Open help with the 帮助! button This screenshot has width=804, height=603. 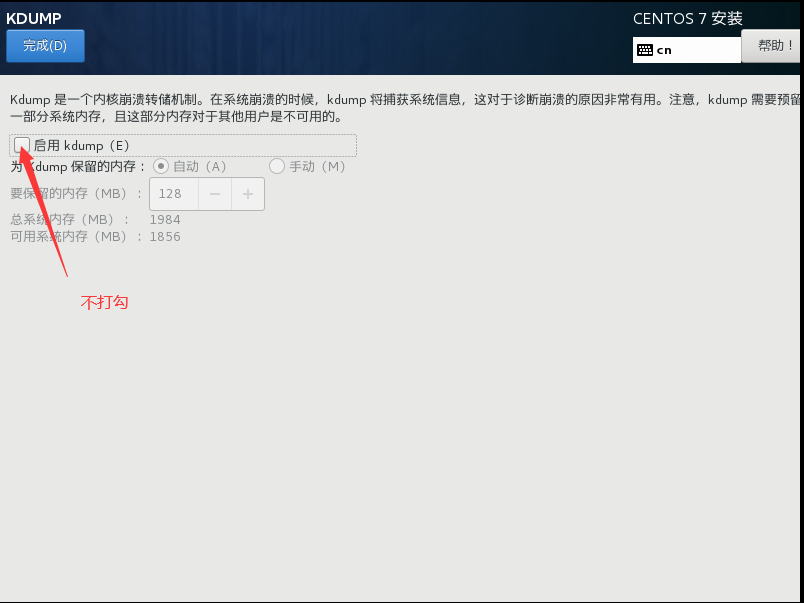click(x=770, y=46)
